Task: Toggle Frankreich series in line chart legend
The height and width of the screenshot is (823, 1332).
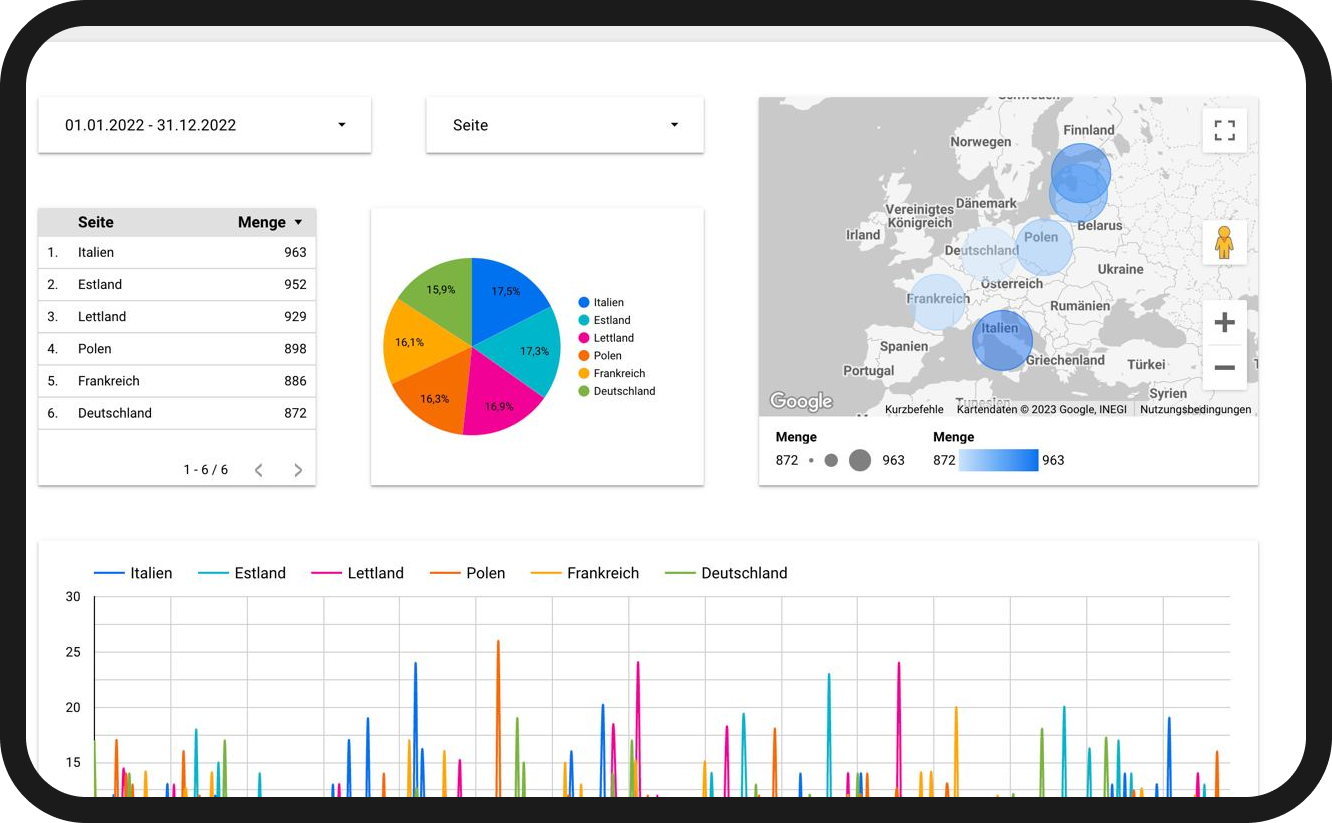Action: 585,573
